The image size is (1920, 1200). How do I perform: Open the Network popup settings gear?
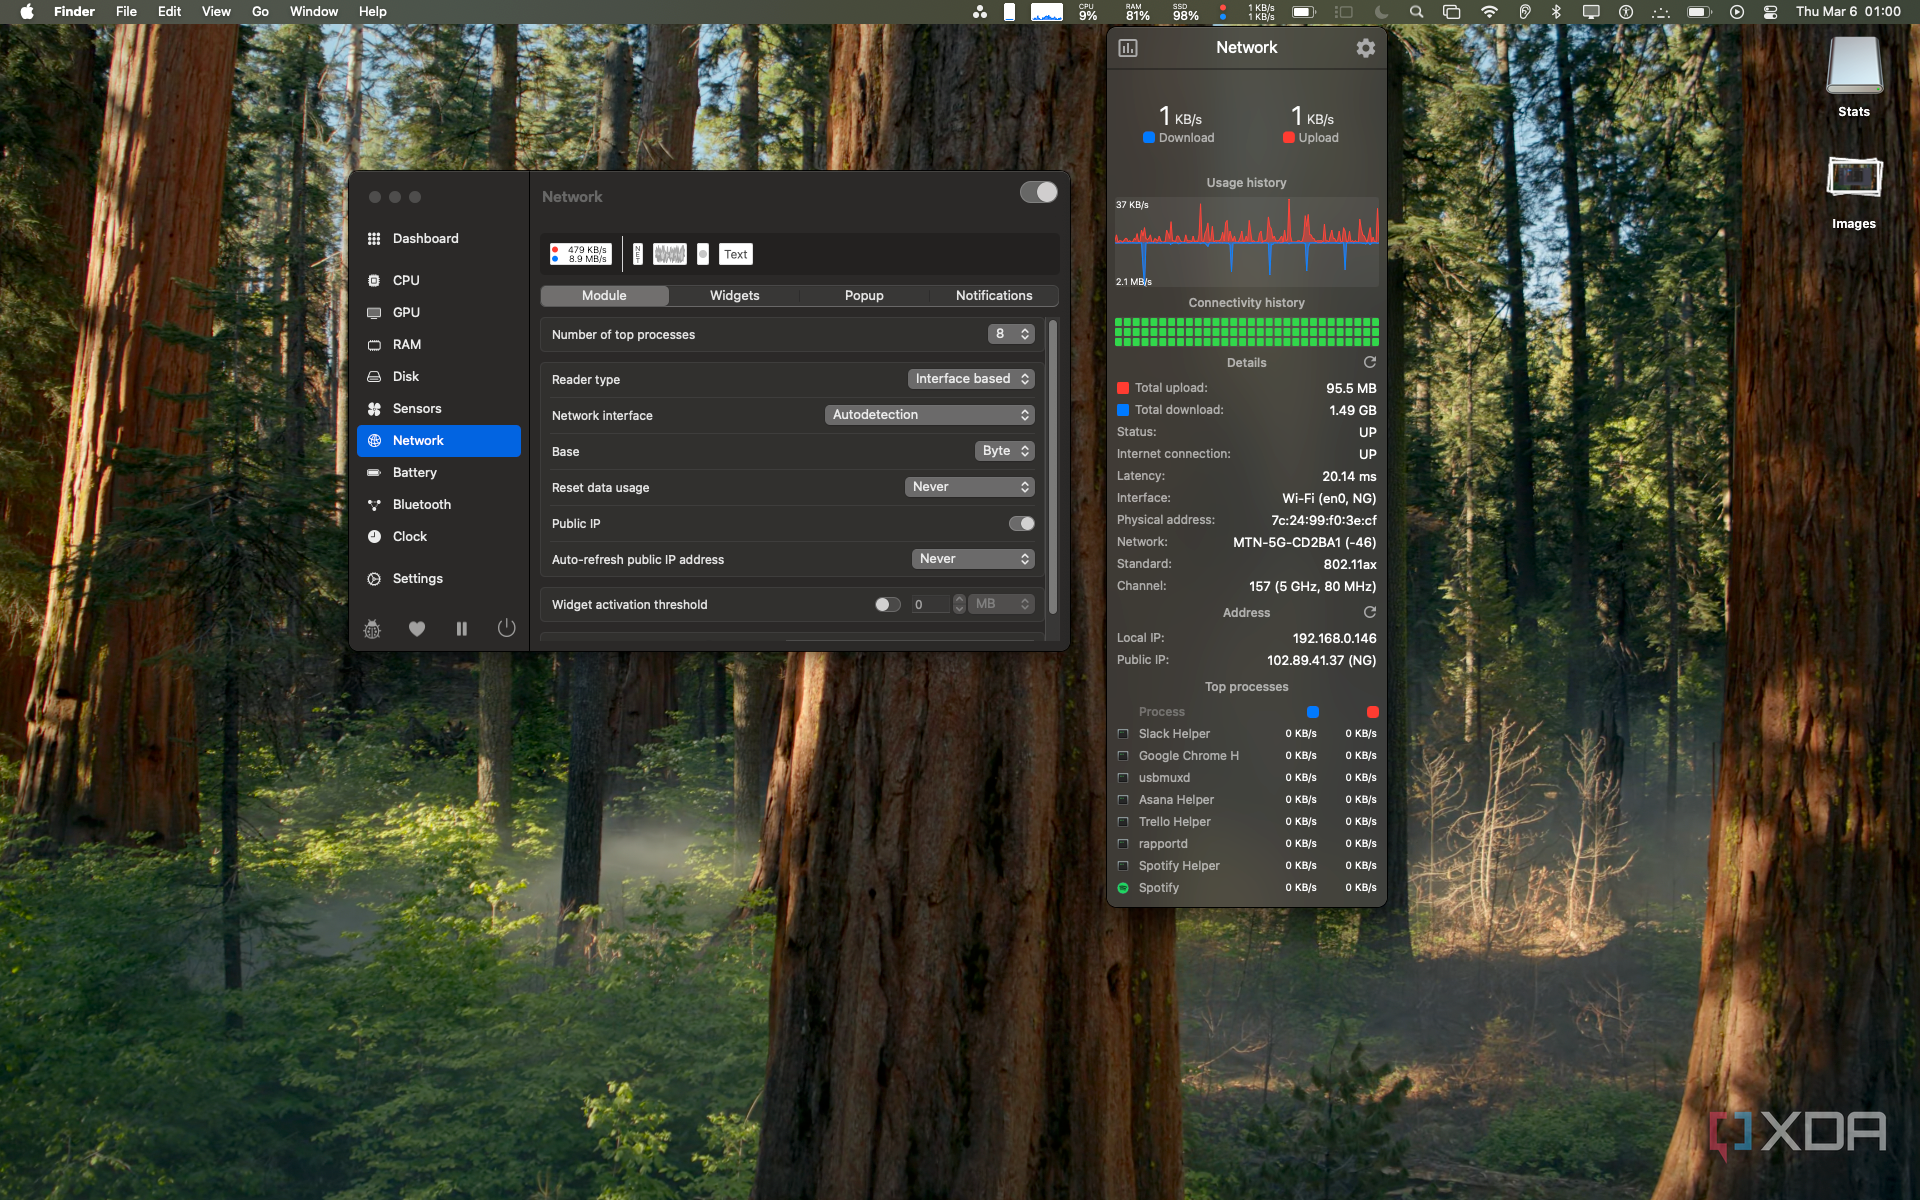click(x=1365, y=48)
